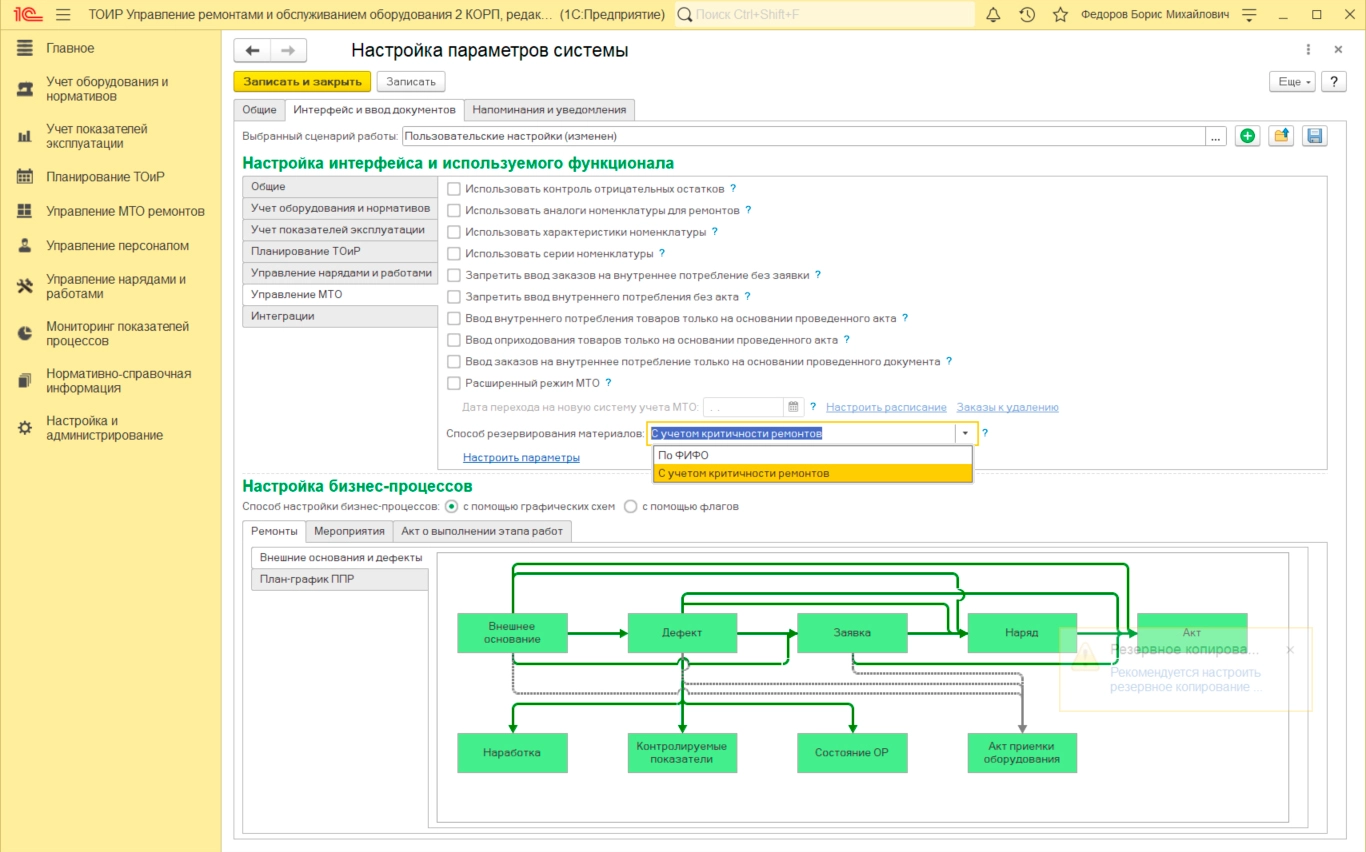Toggle Расширенный режим МТО checkbox
Image resolution: width=1366 pixels, height=852 pixels.
click(x=454, y=383)
